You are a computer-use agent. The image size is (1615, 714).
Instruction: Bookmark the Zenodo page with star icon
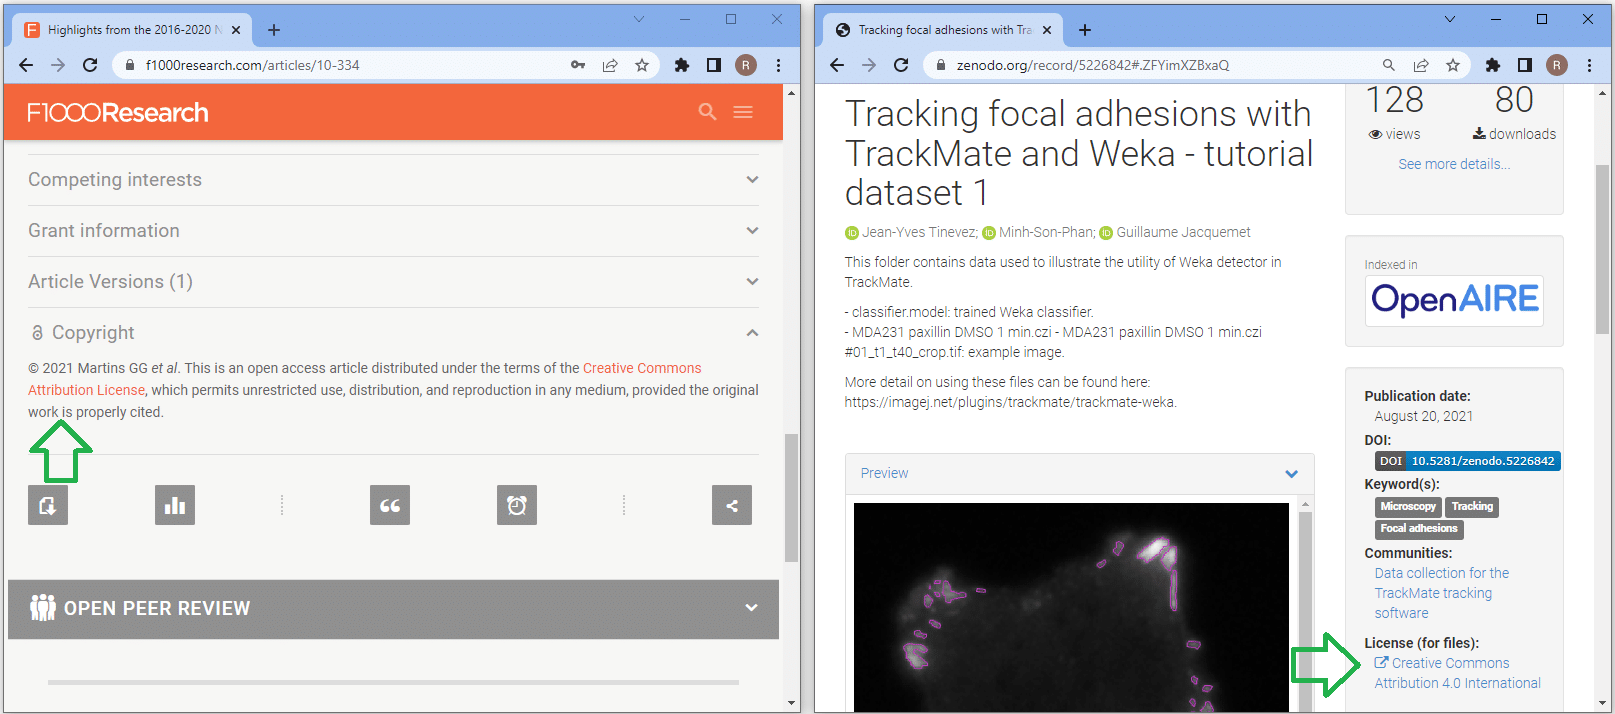tap(1453, 65)
